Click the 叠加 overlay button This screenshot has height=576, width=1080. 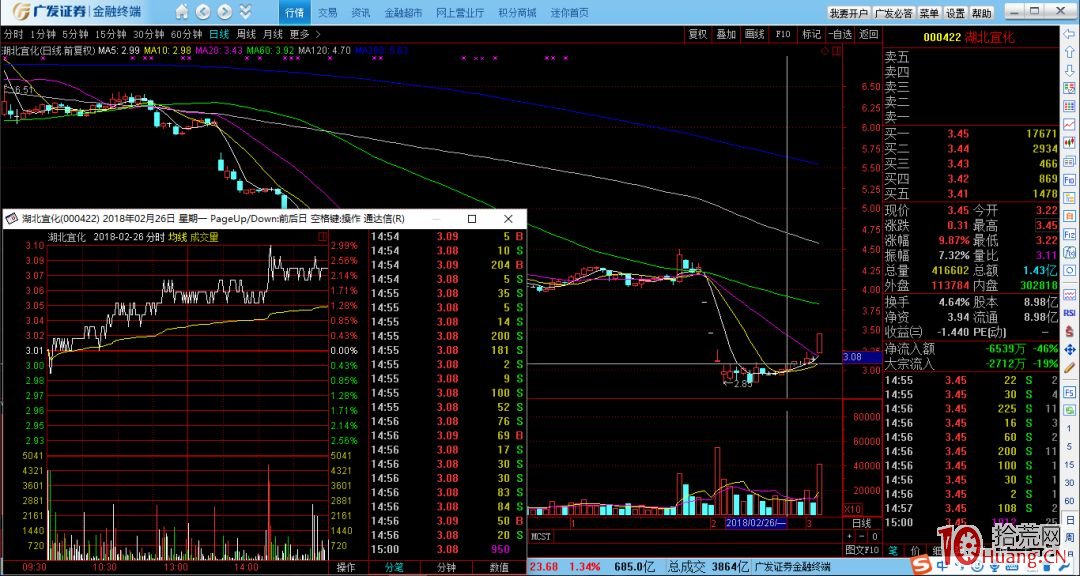coord(726,34)
